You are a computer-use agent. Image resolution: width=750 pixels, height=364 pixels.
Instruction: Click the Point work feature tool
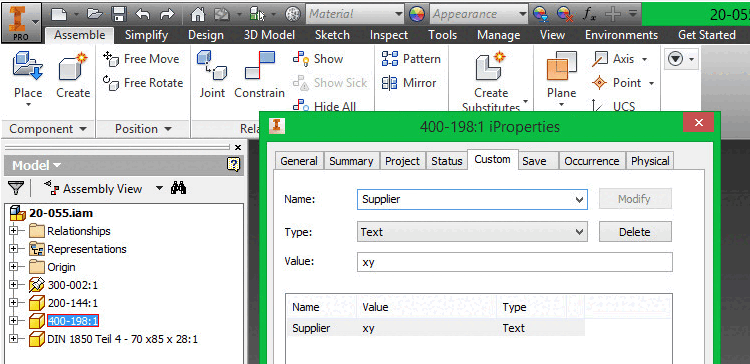click(623, 83)
